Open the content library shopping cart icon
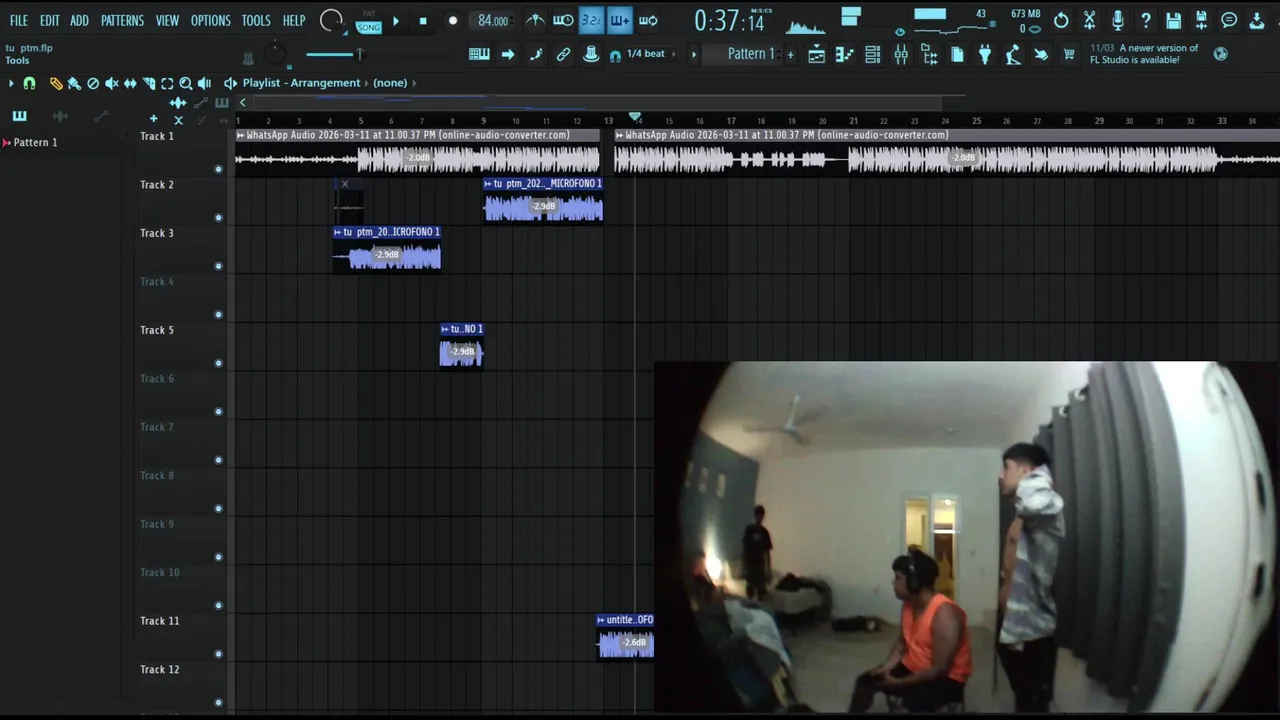The width and height of the screenshot is (1280, 720). [1069, 55]
